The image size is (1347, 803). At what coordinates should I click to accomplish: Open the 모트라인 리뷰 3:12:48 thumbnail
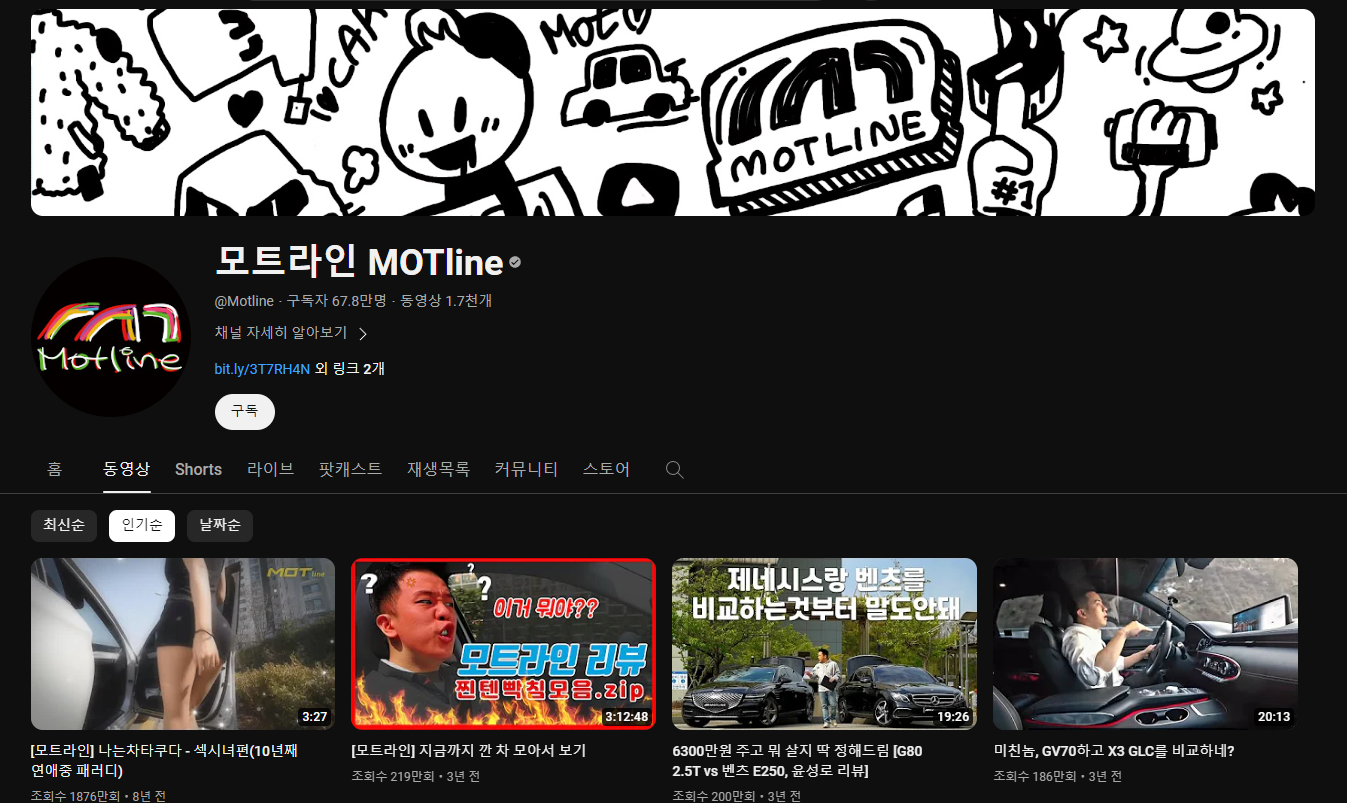tap(504, 644)
